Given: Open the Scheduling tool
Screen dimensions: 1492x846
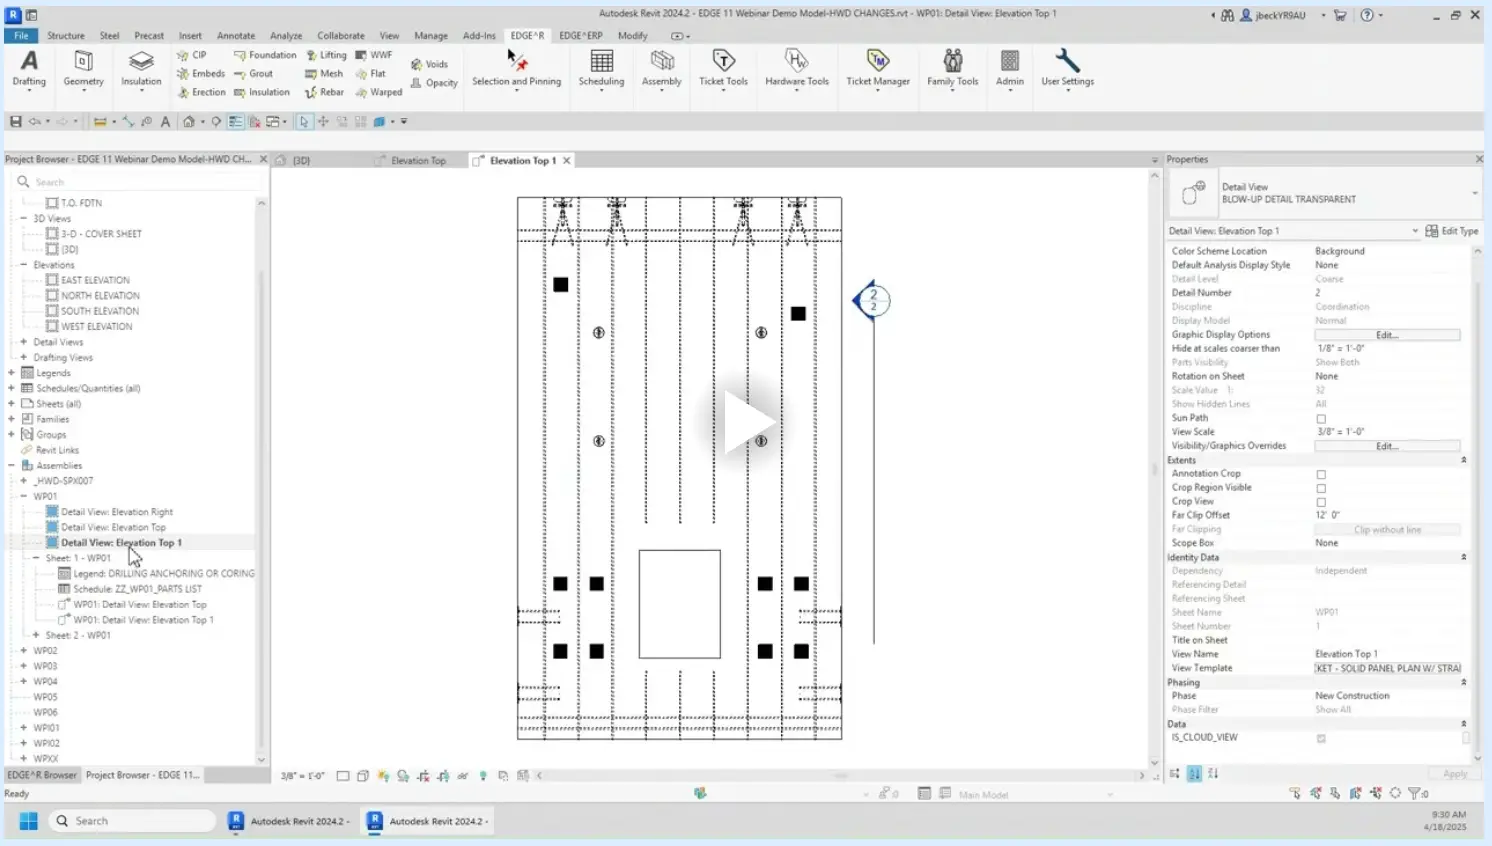Looking at the screenshot, I should pos(601,69).
